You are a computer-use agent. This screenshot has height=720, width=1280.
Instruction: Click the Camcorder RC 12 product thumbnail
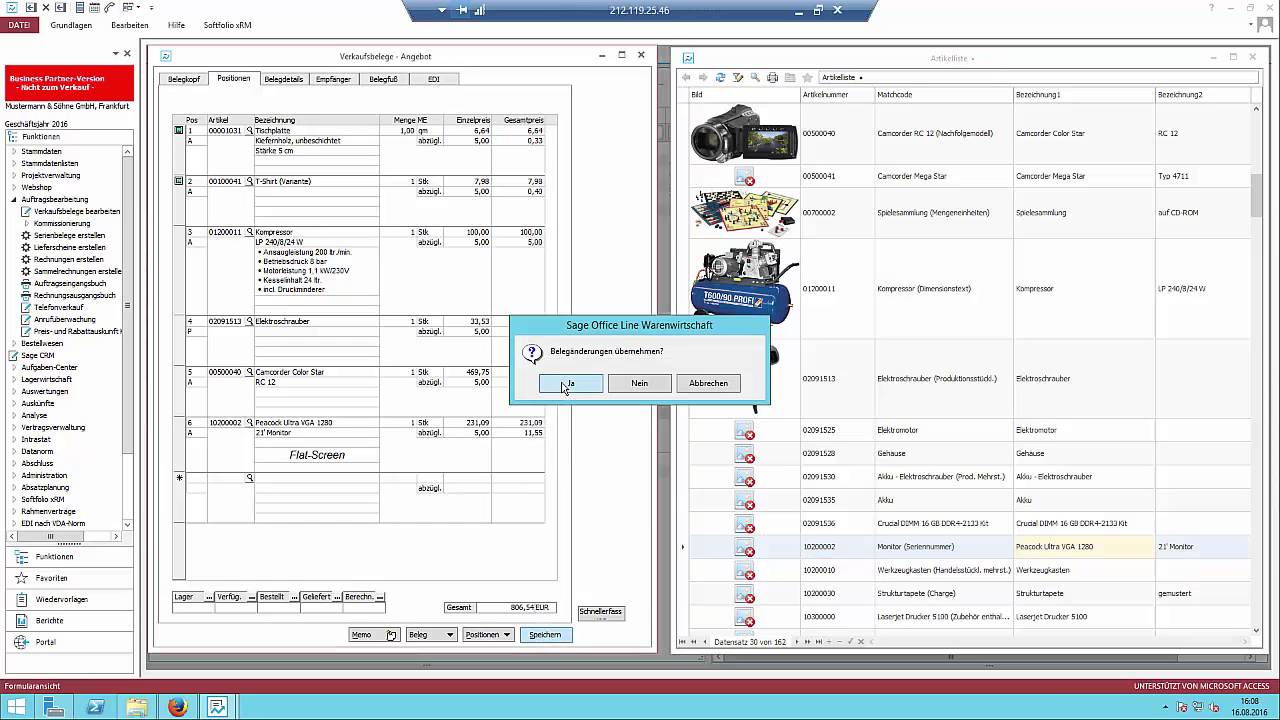click(x=744, y=133)
